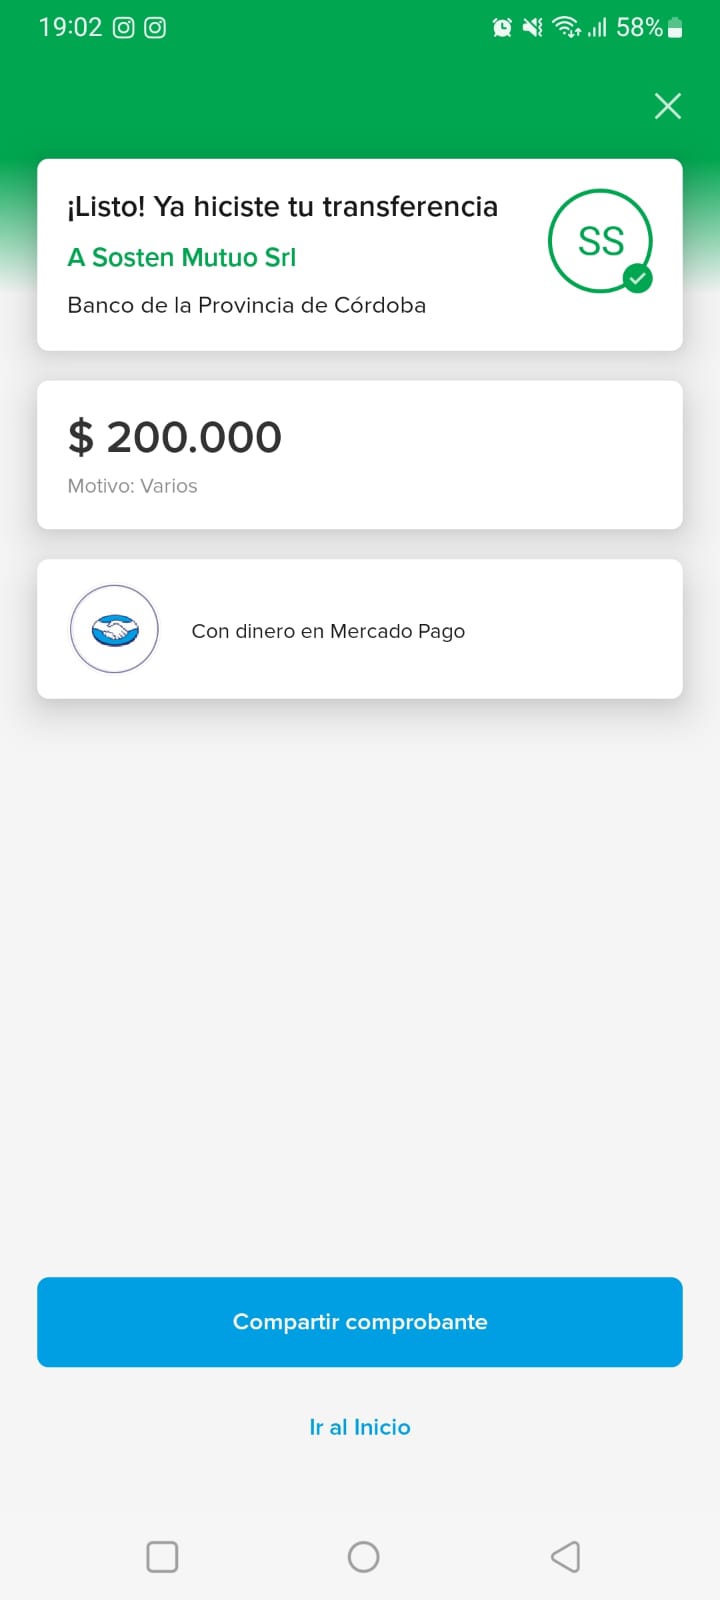The image size is (720, 1600).
Task: Open recent apps with square button
Action: [162, 1556]
